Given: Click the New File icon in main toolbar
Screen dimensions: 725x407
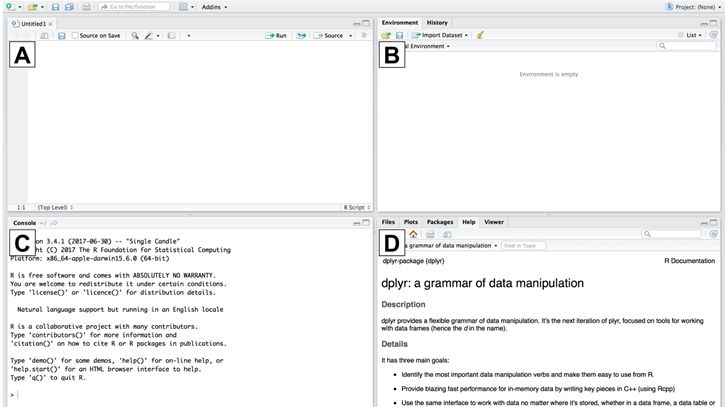Looking at the screenshot, I should click(x=9, y=7).
